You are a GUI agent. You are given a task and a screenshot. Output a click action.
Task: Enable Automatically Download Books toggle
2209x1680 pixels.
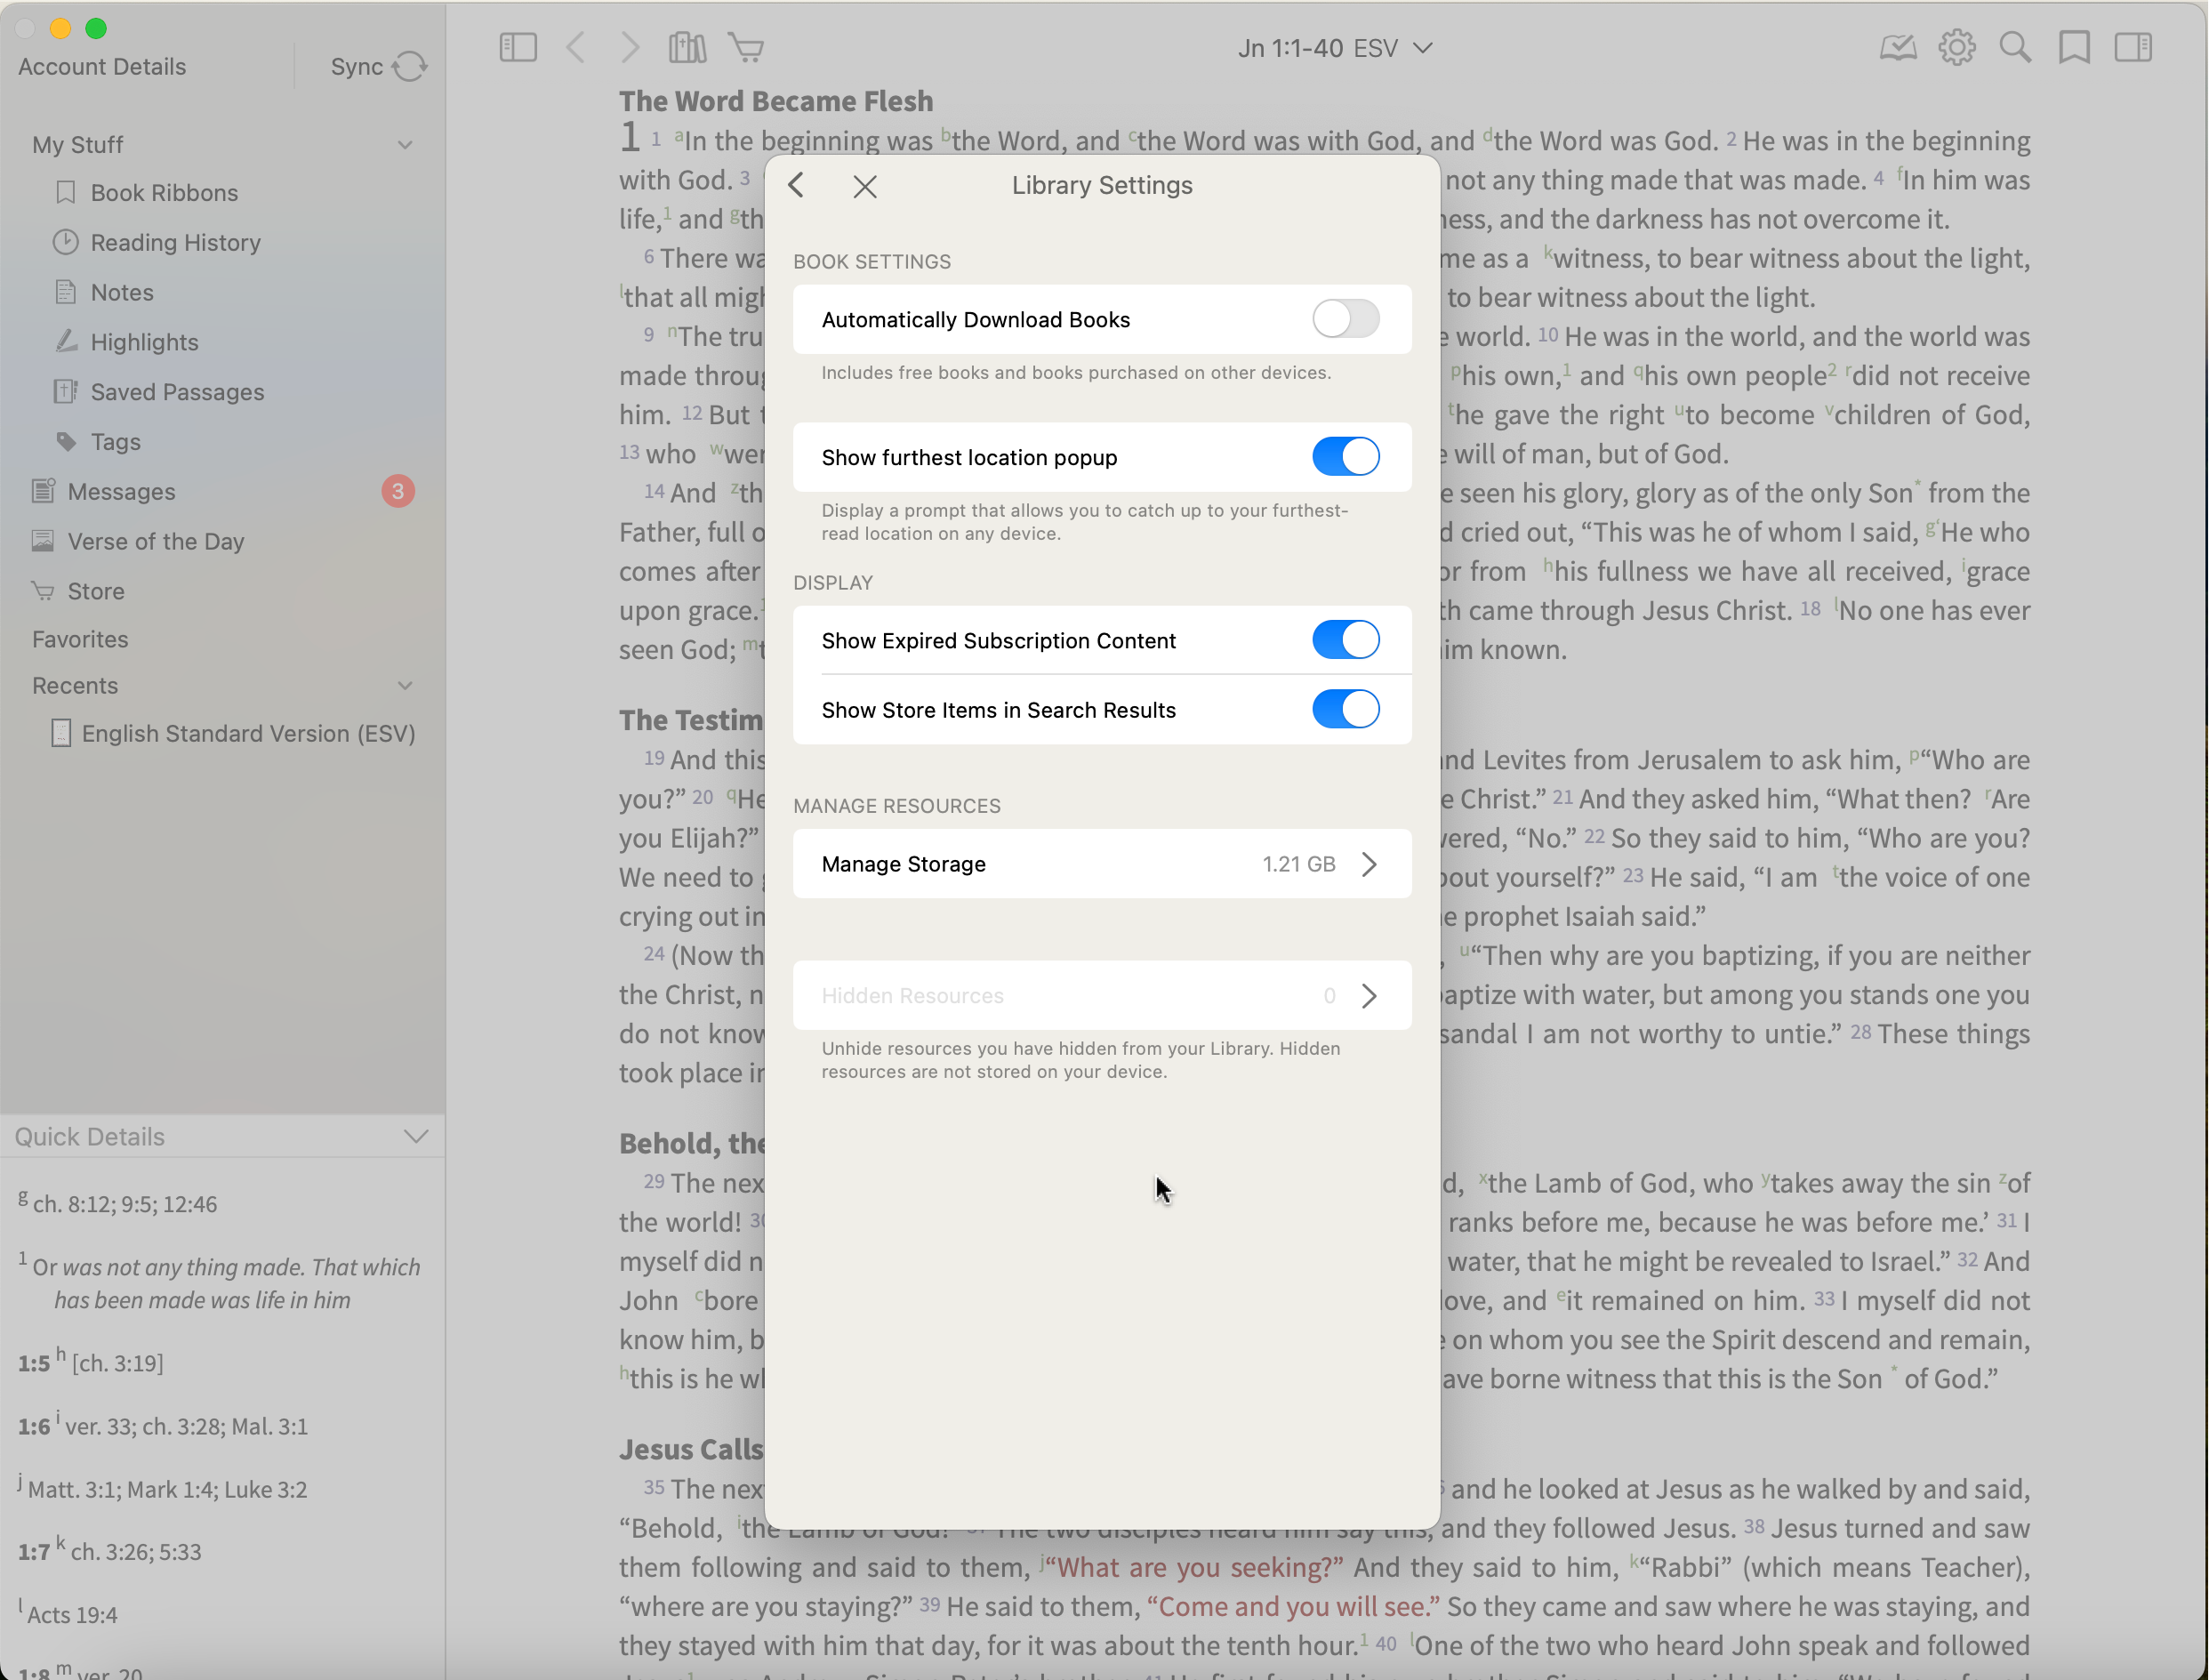(x=1345, y=319)
